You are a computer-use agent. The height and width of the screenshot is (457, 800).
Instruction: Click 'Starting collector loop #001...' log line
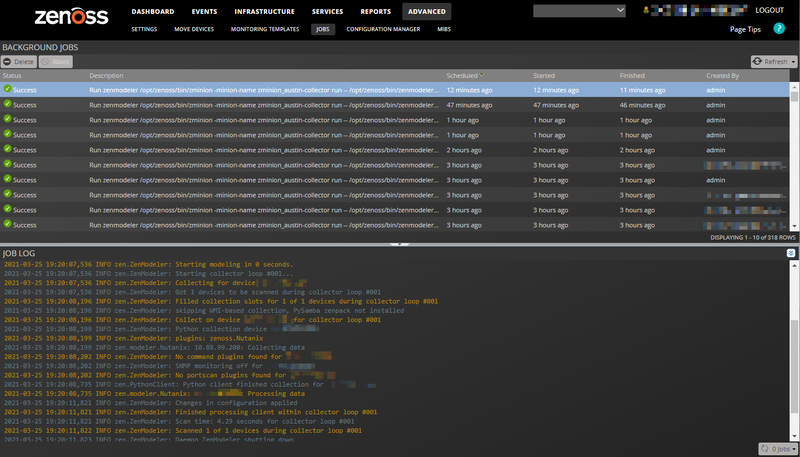[148, 273]
